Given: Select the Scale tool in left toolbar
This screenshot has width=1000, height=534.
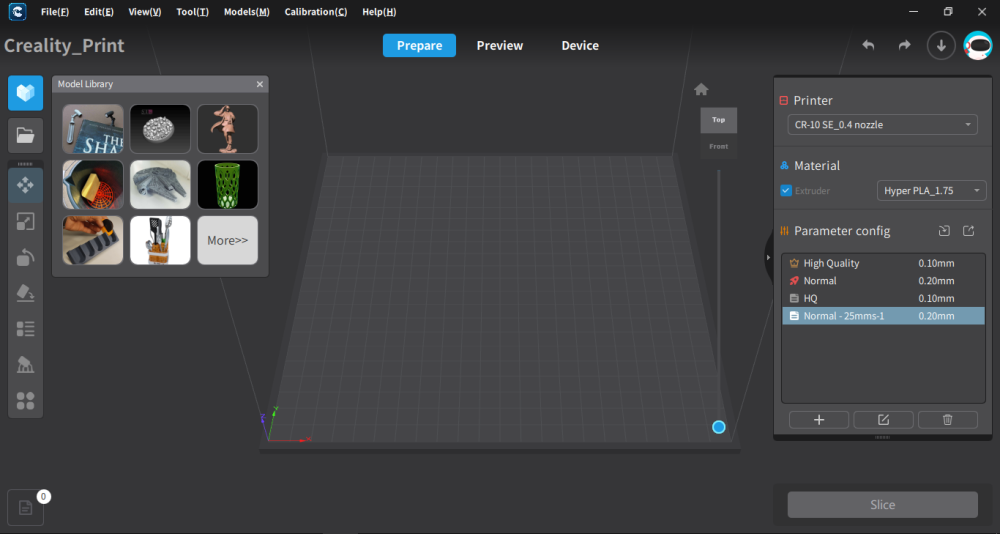Looking at the screenshot, I should [x=26, y=221].
